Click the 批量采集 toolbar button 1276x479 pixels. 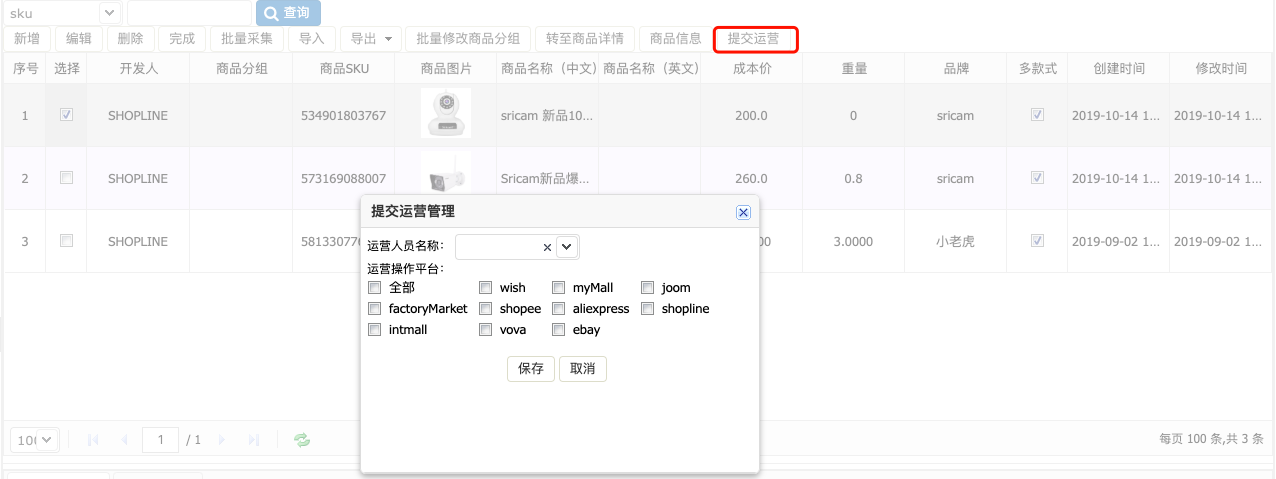pyautogui.click(x=247, y=39)
